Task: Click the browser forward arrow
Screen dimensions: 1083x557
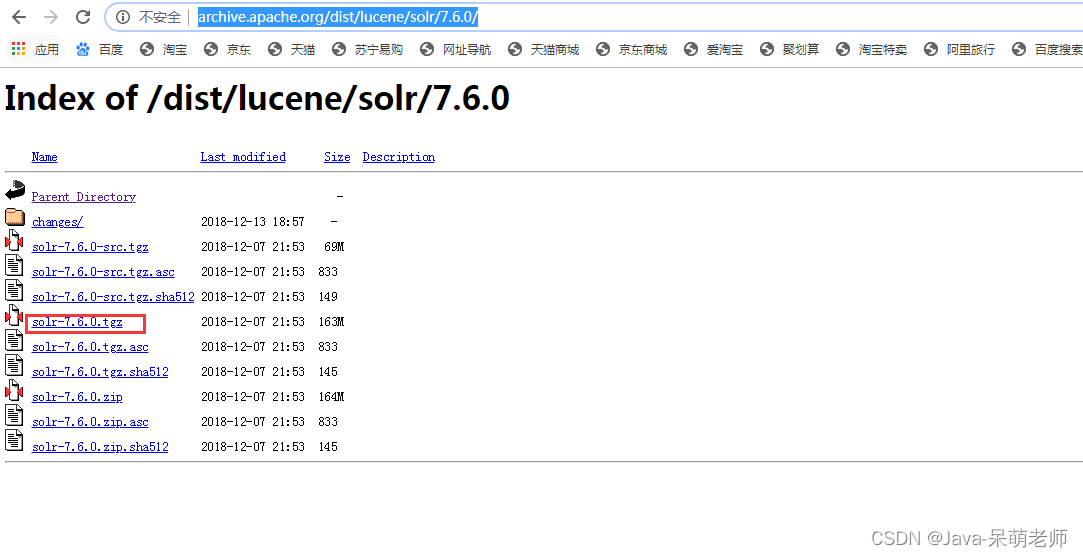Action: [x=50, y=17]
